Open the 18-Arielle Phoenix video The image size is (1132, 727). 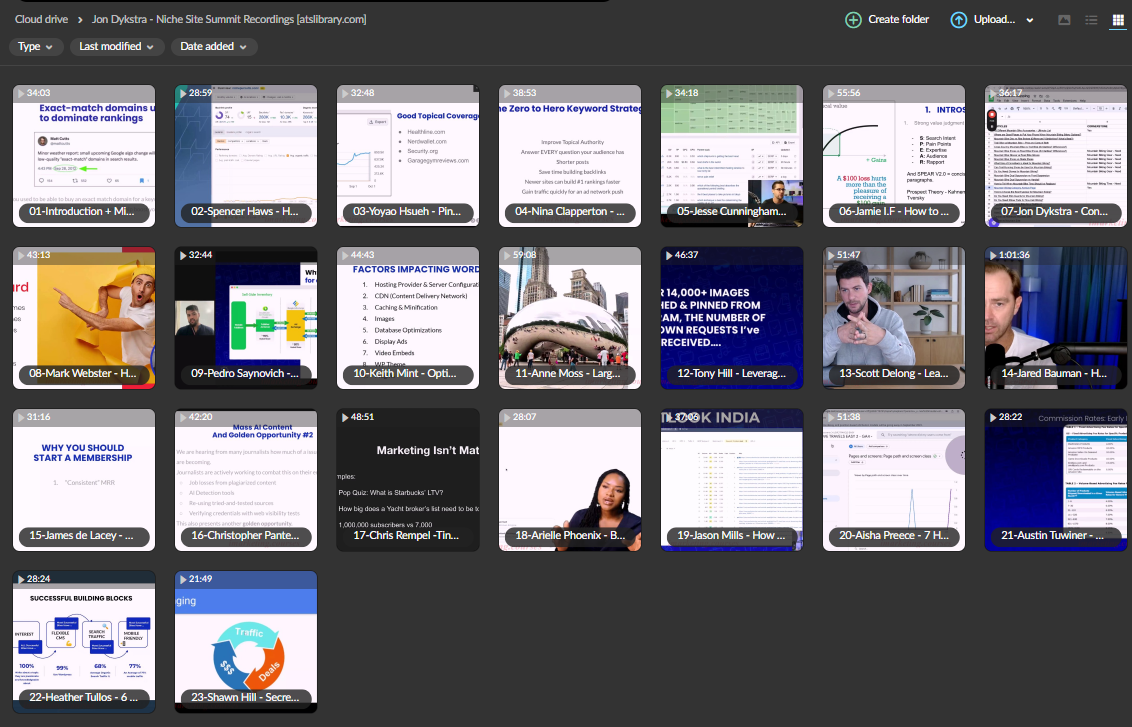click(570, 474)
